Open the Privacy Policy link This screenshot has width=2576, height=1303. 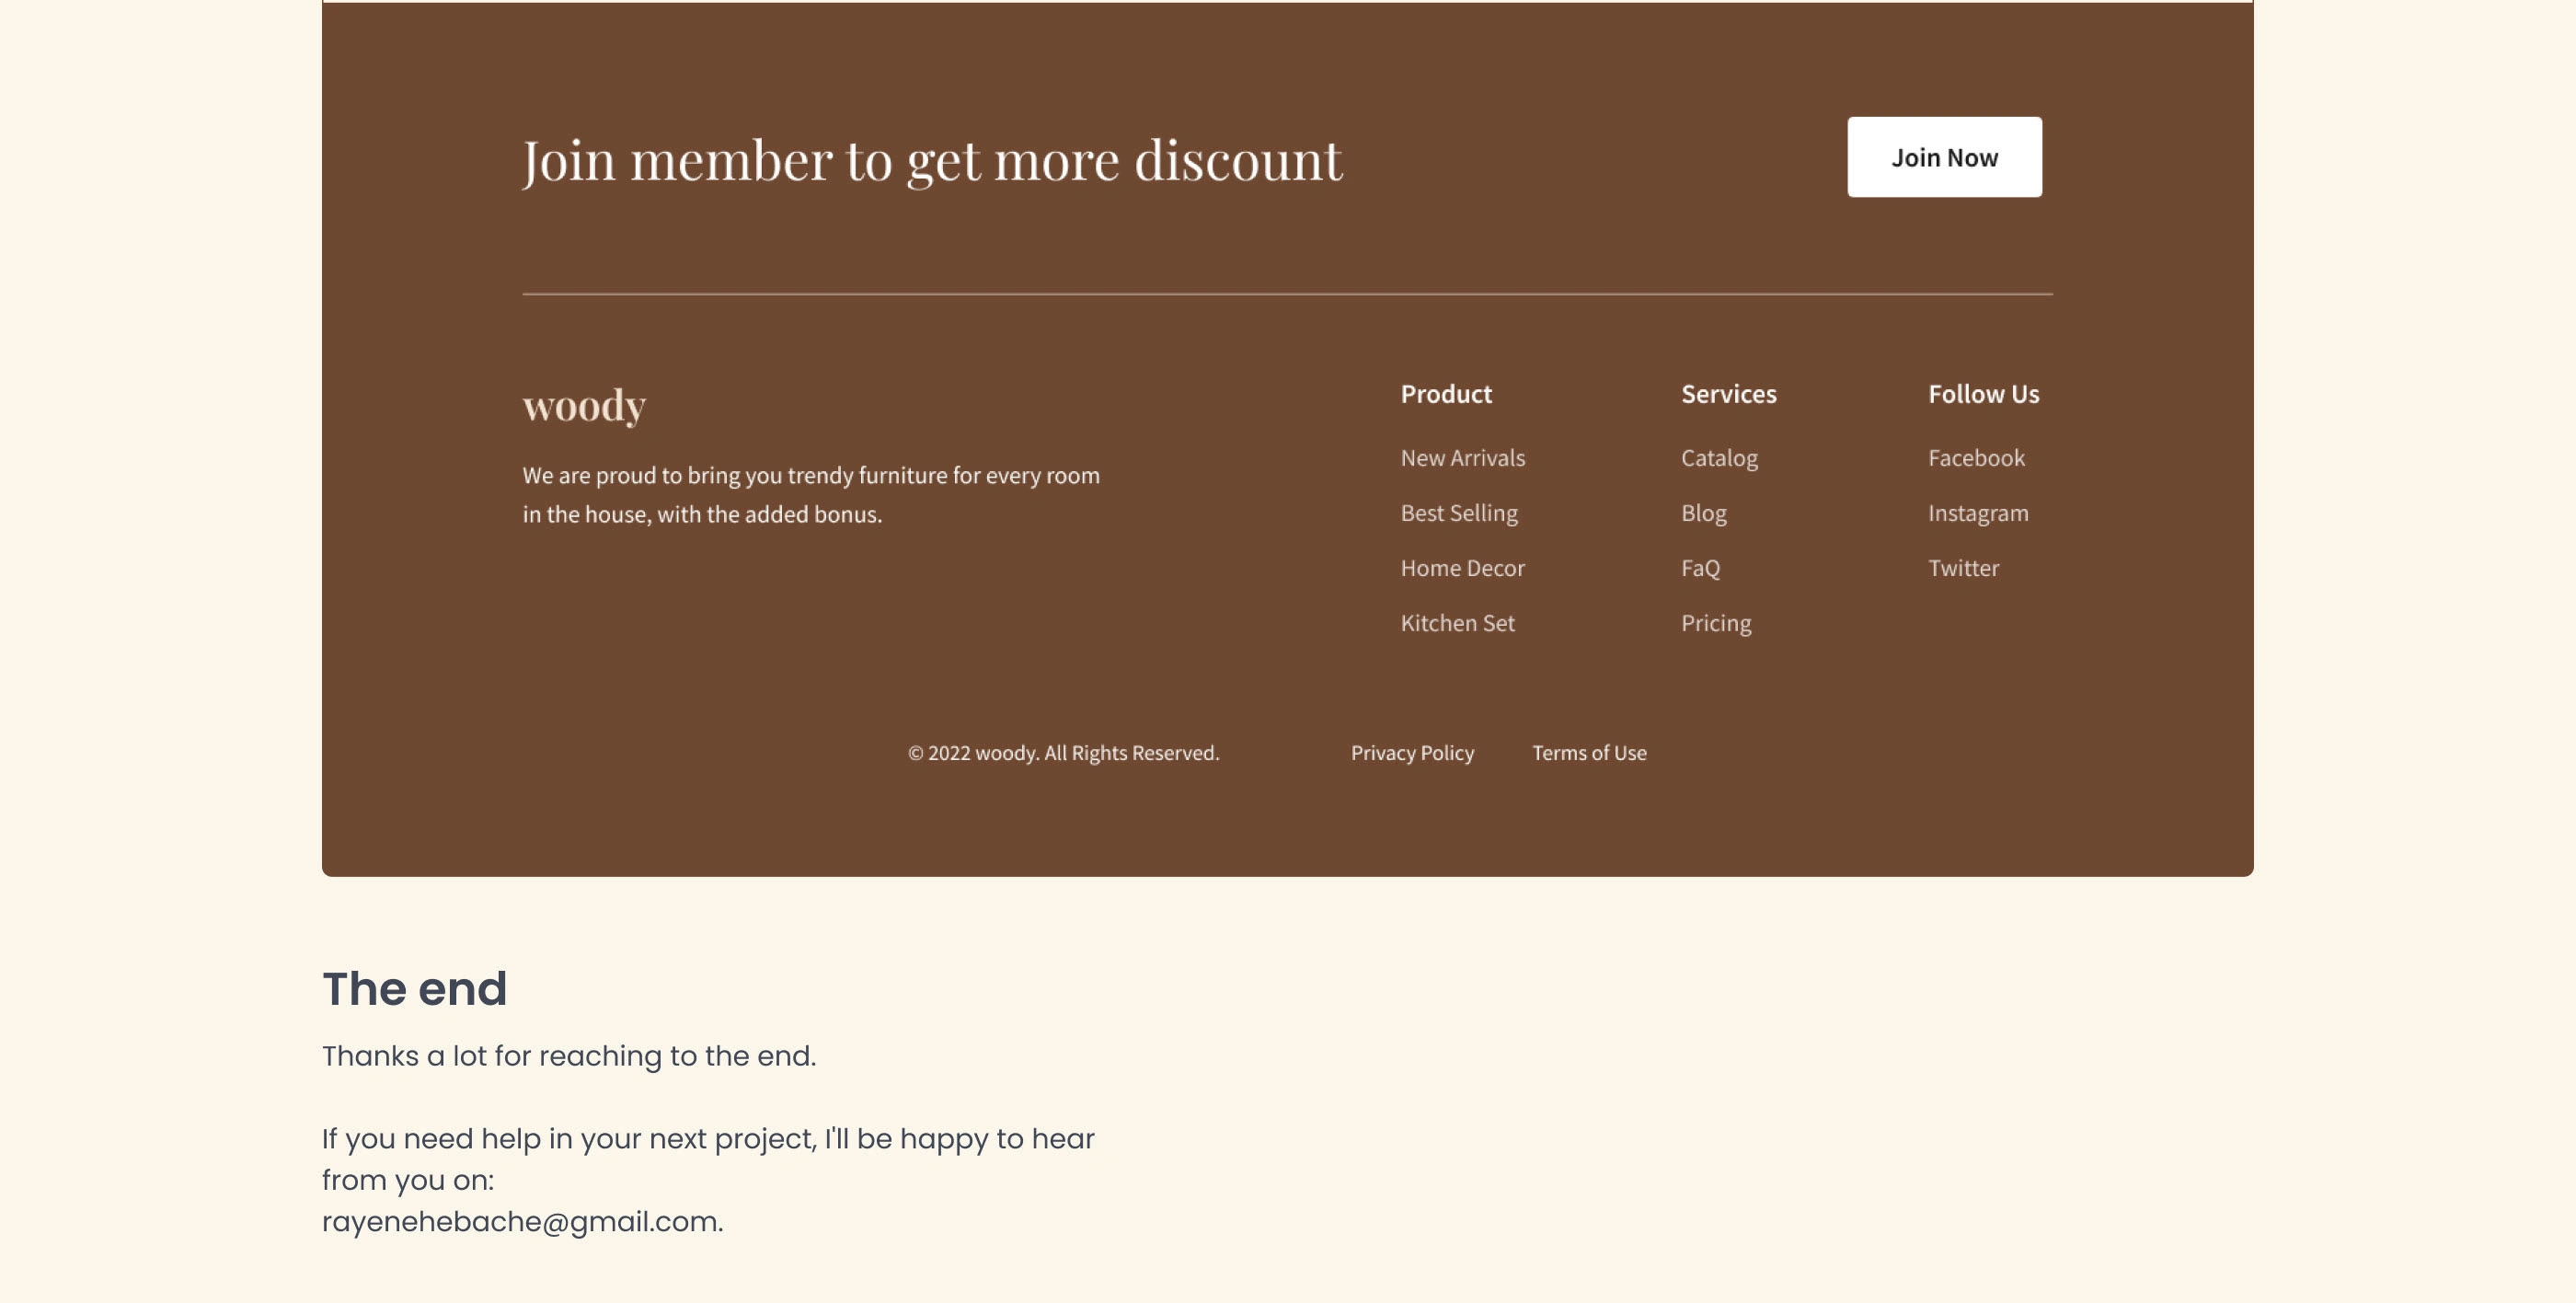click(1411, 753)
